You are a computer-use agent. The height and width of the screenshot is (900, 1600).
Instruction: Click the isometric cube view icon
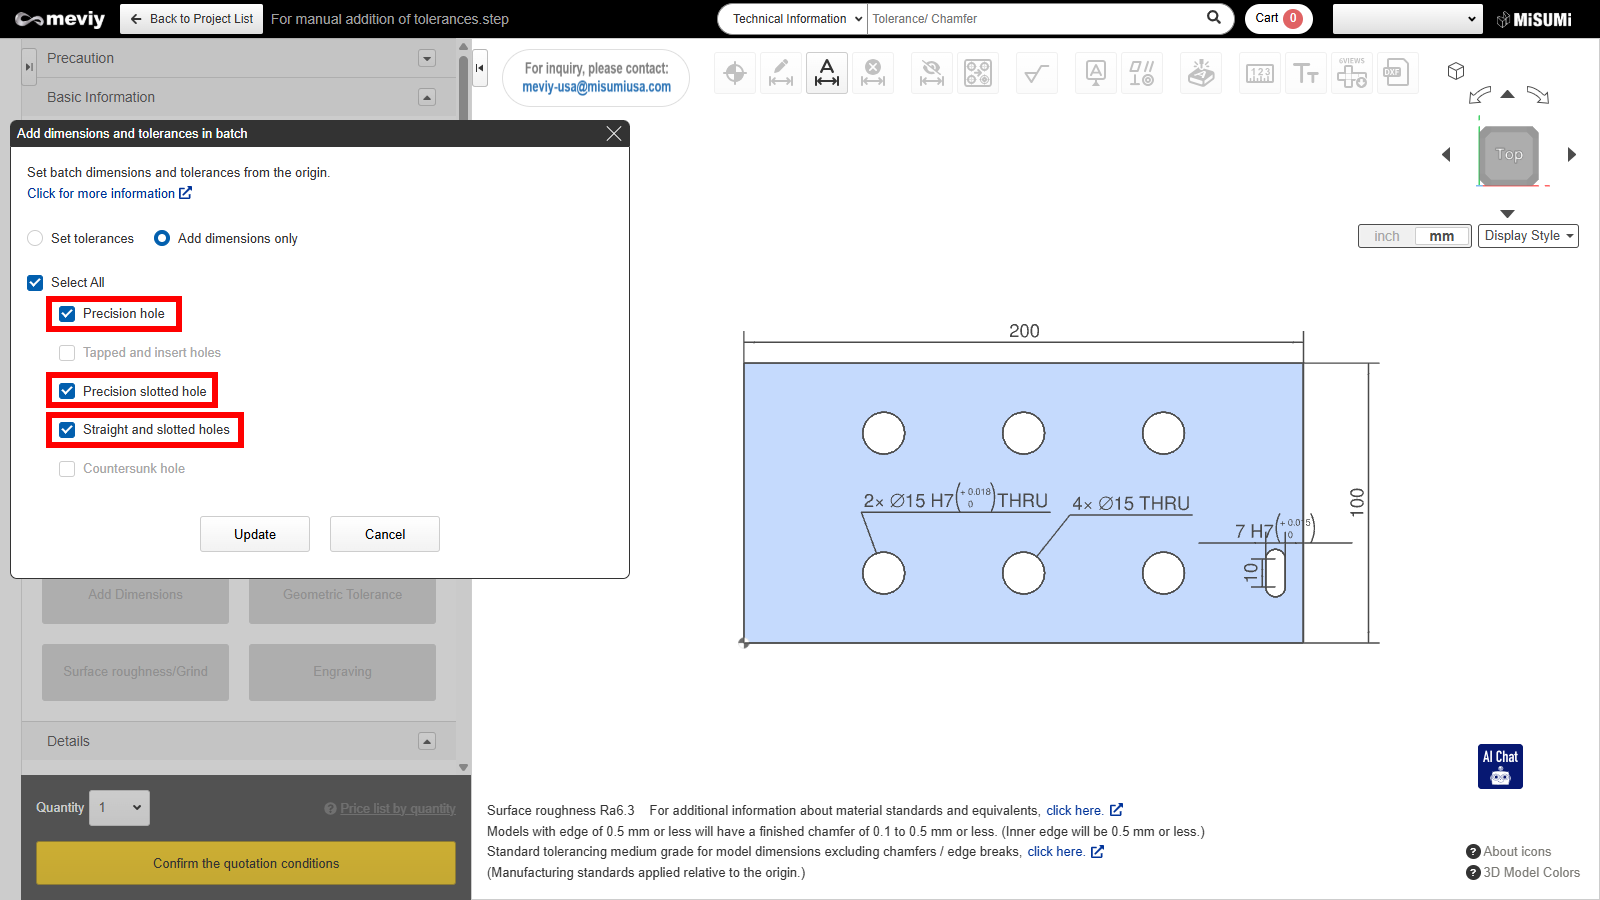tap(1456, 71)
